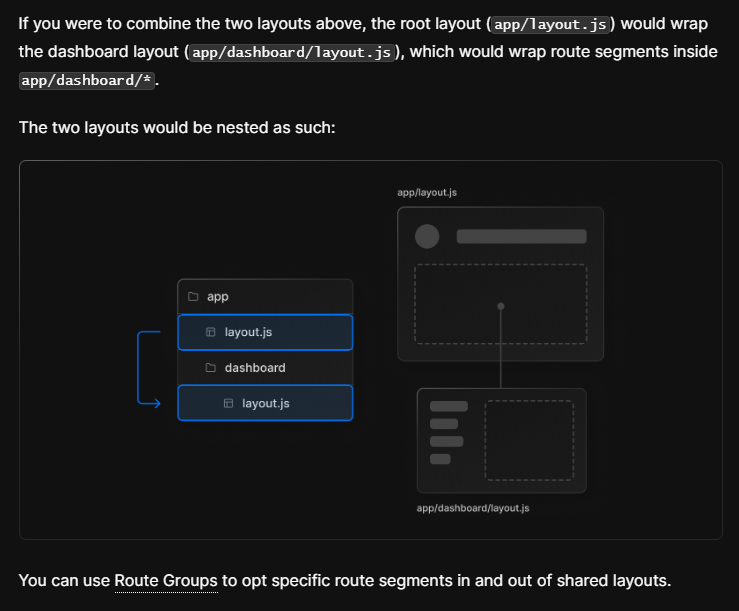Image resolution: width=739 pixels, height=611 pixels.
Task: Click the avatar circle in root layout mockup
Action: pos(427,236)
